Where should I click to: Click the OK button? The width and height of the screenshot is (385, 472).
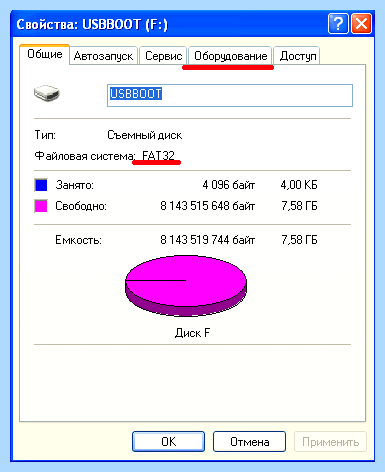[168, 442]
